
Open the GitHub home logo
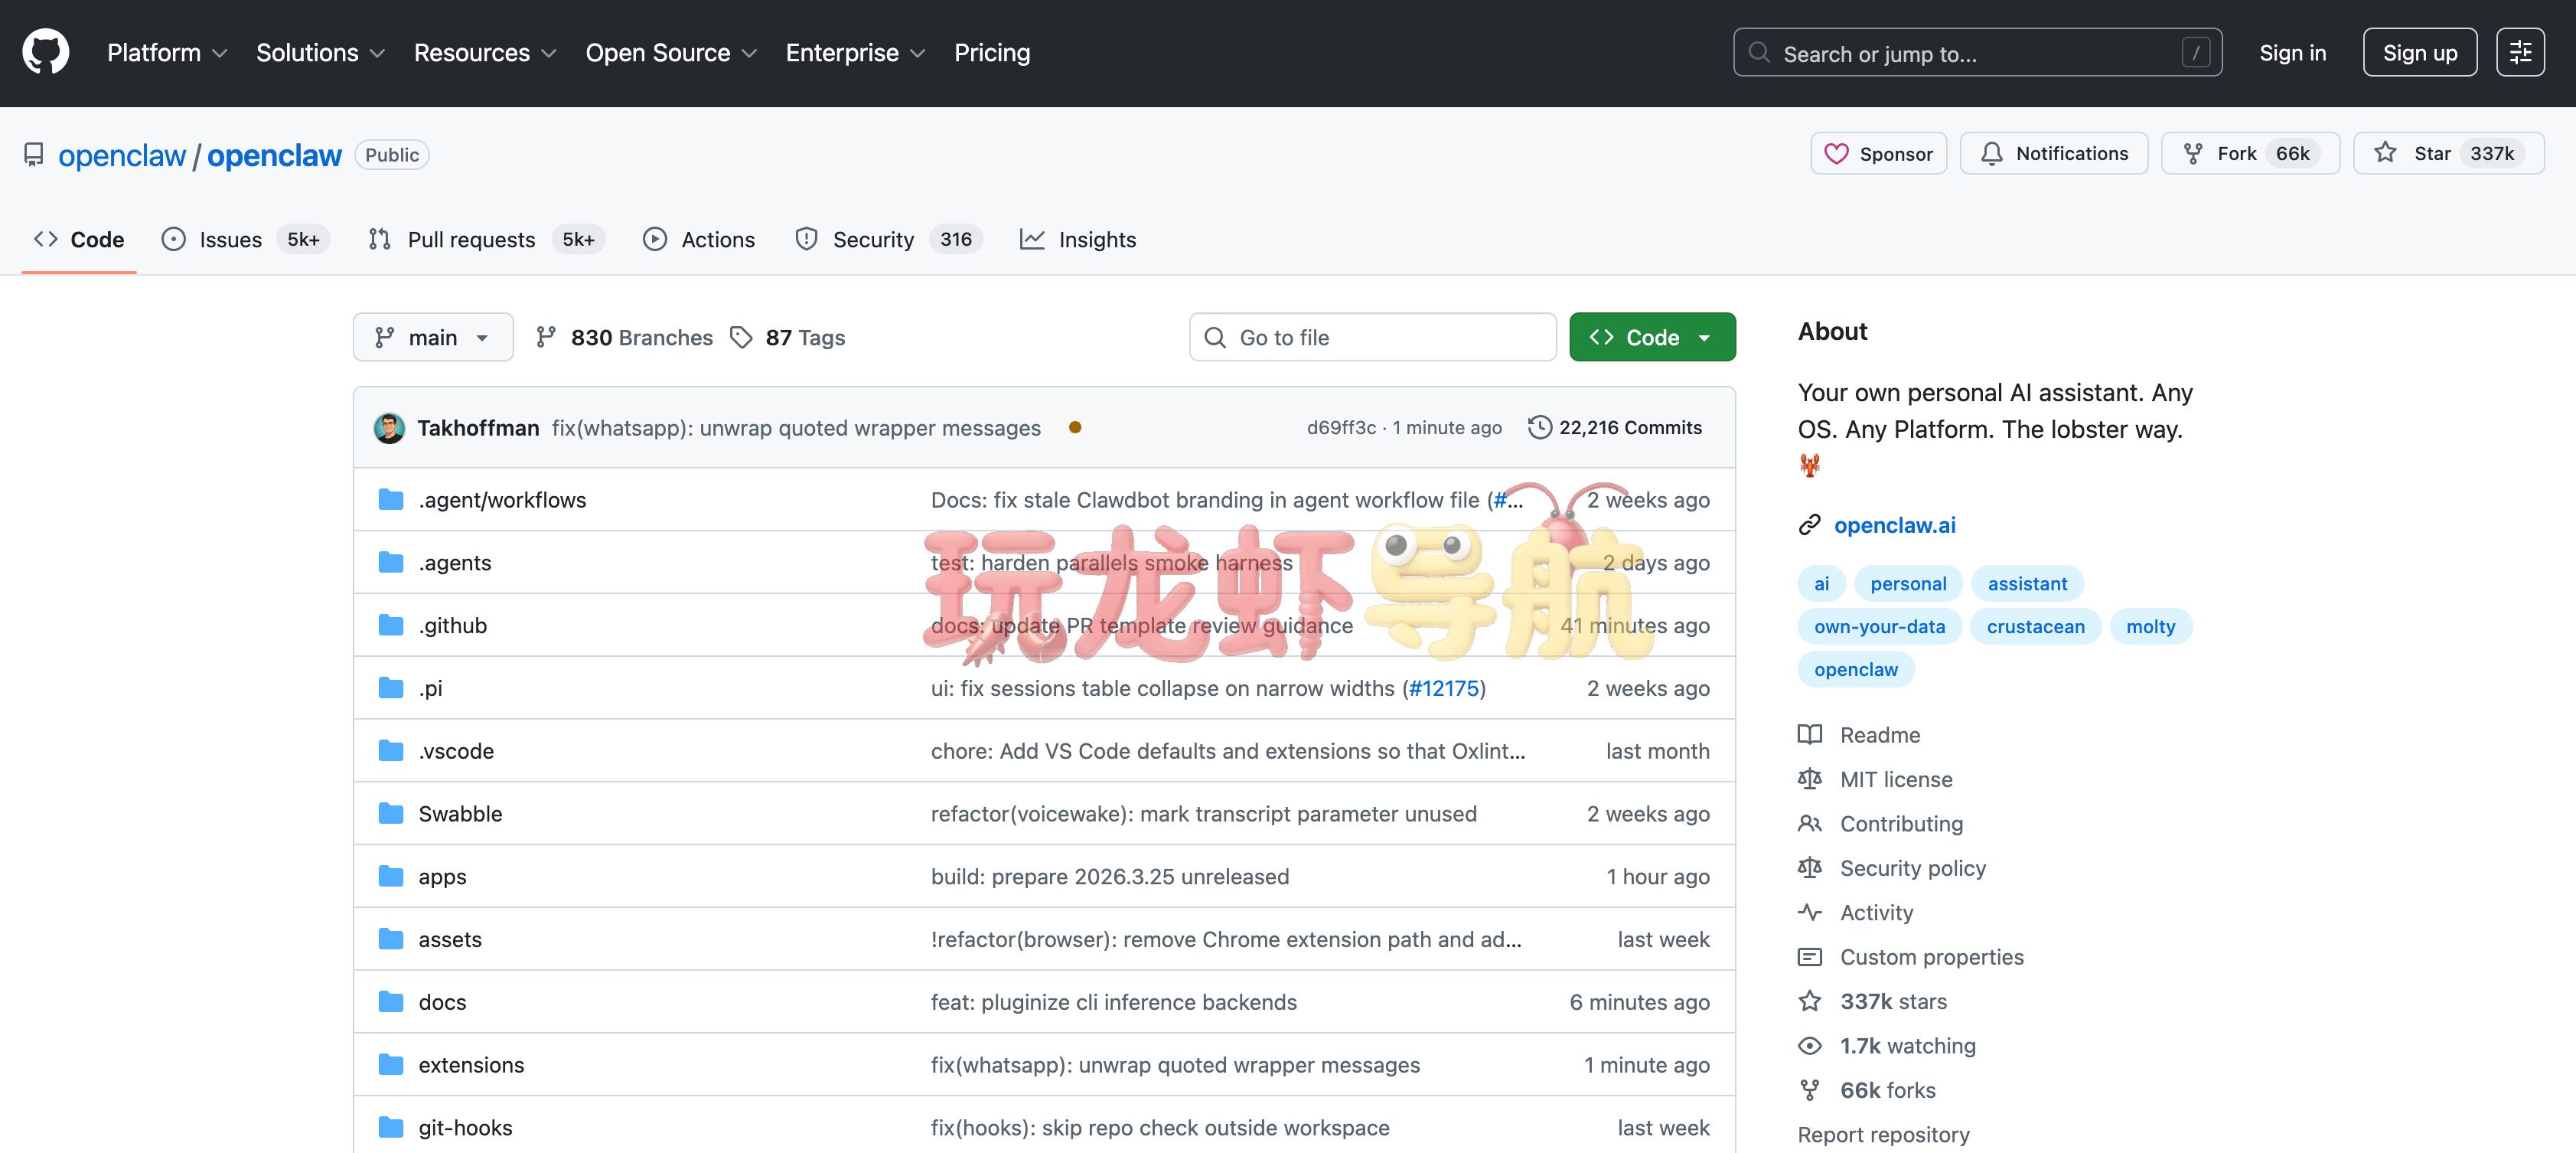[46, 52]
